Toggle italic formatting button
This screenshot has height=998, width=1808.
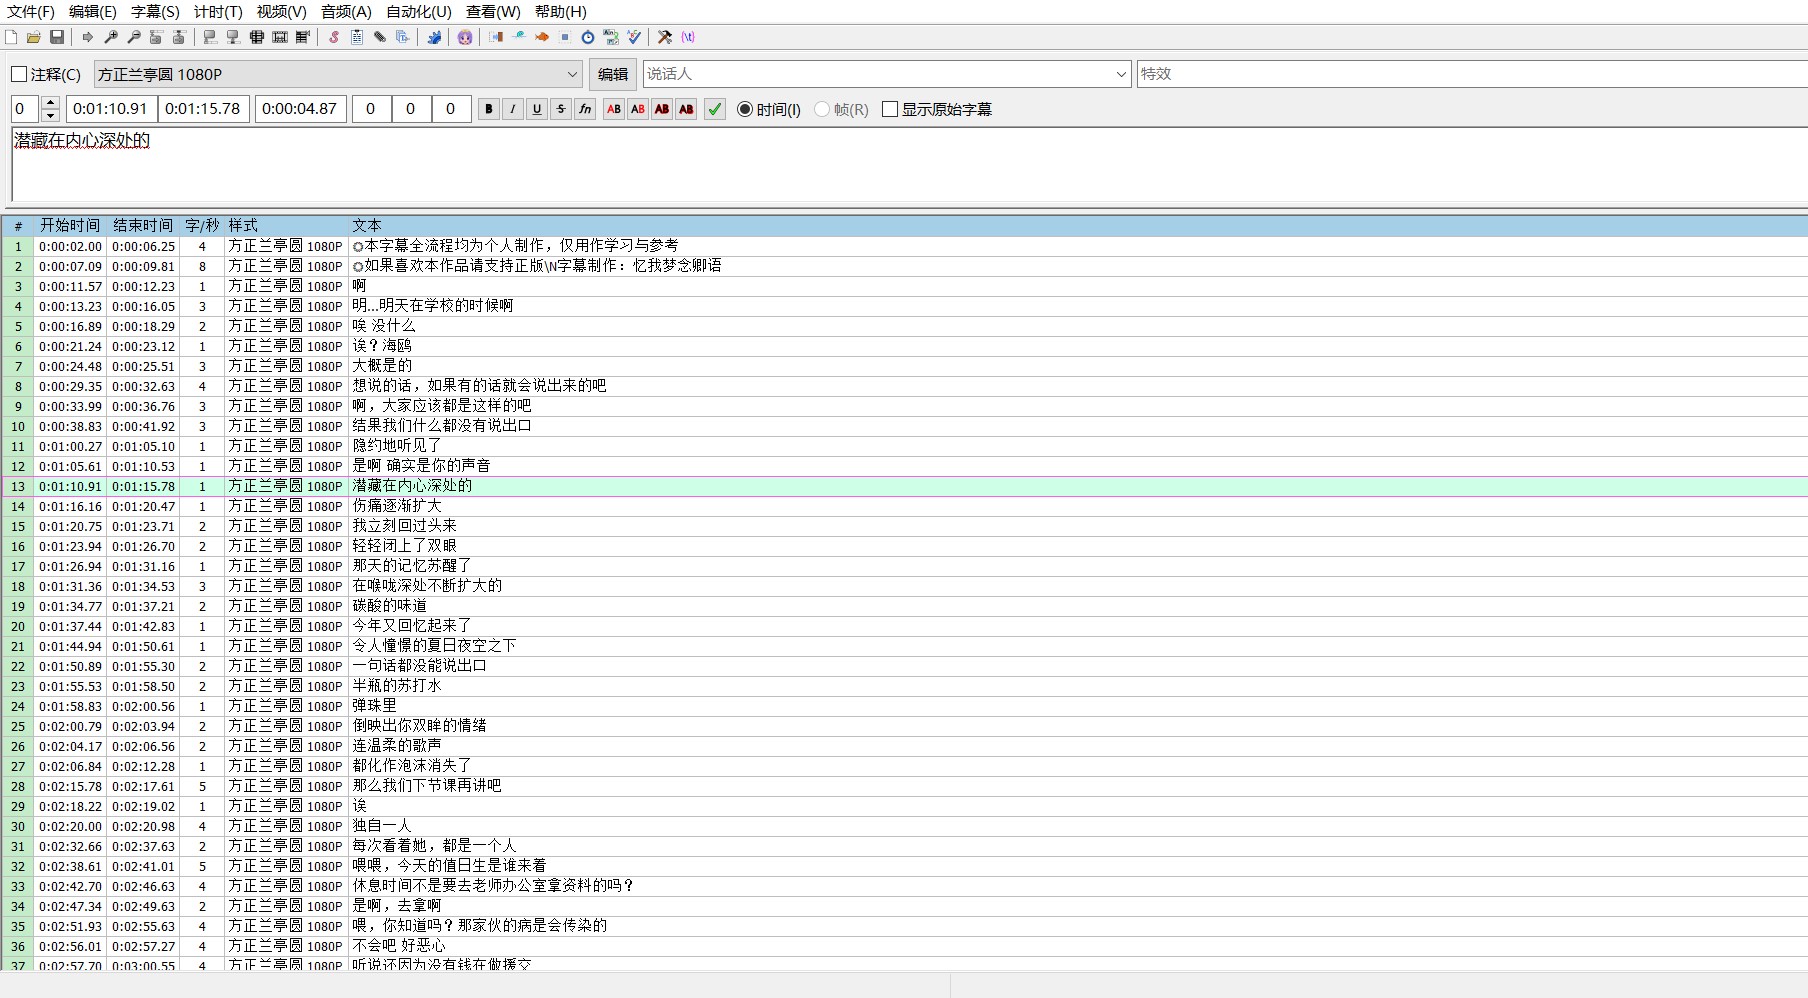513,109
